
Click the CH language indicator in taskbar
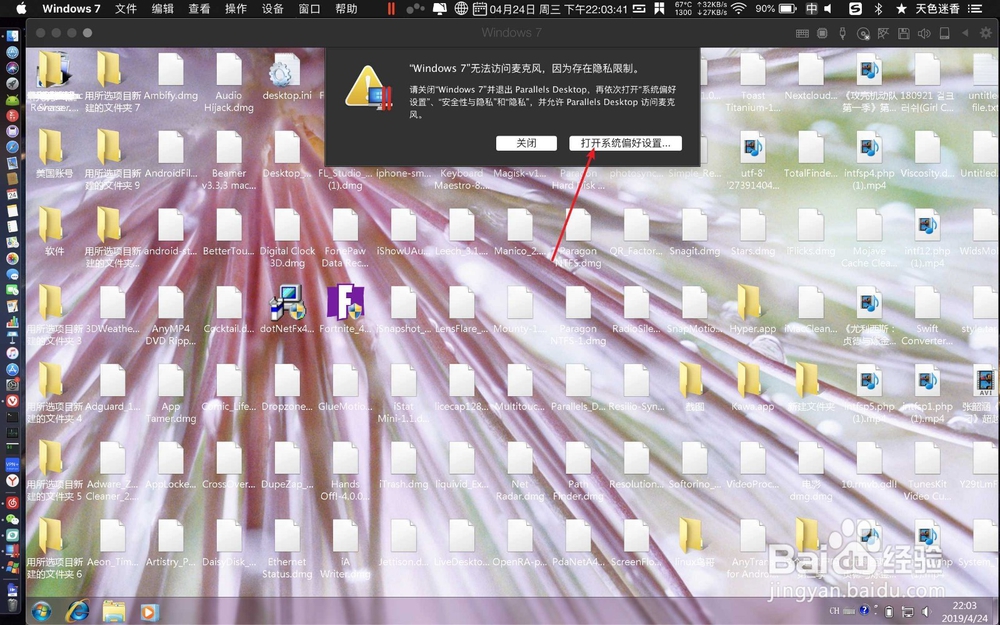pyautogui.click(x=834, y=611)
